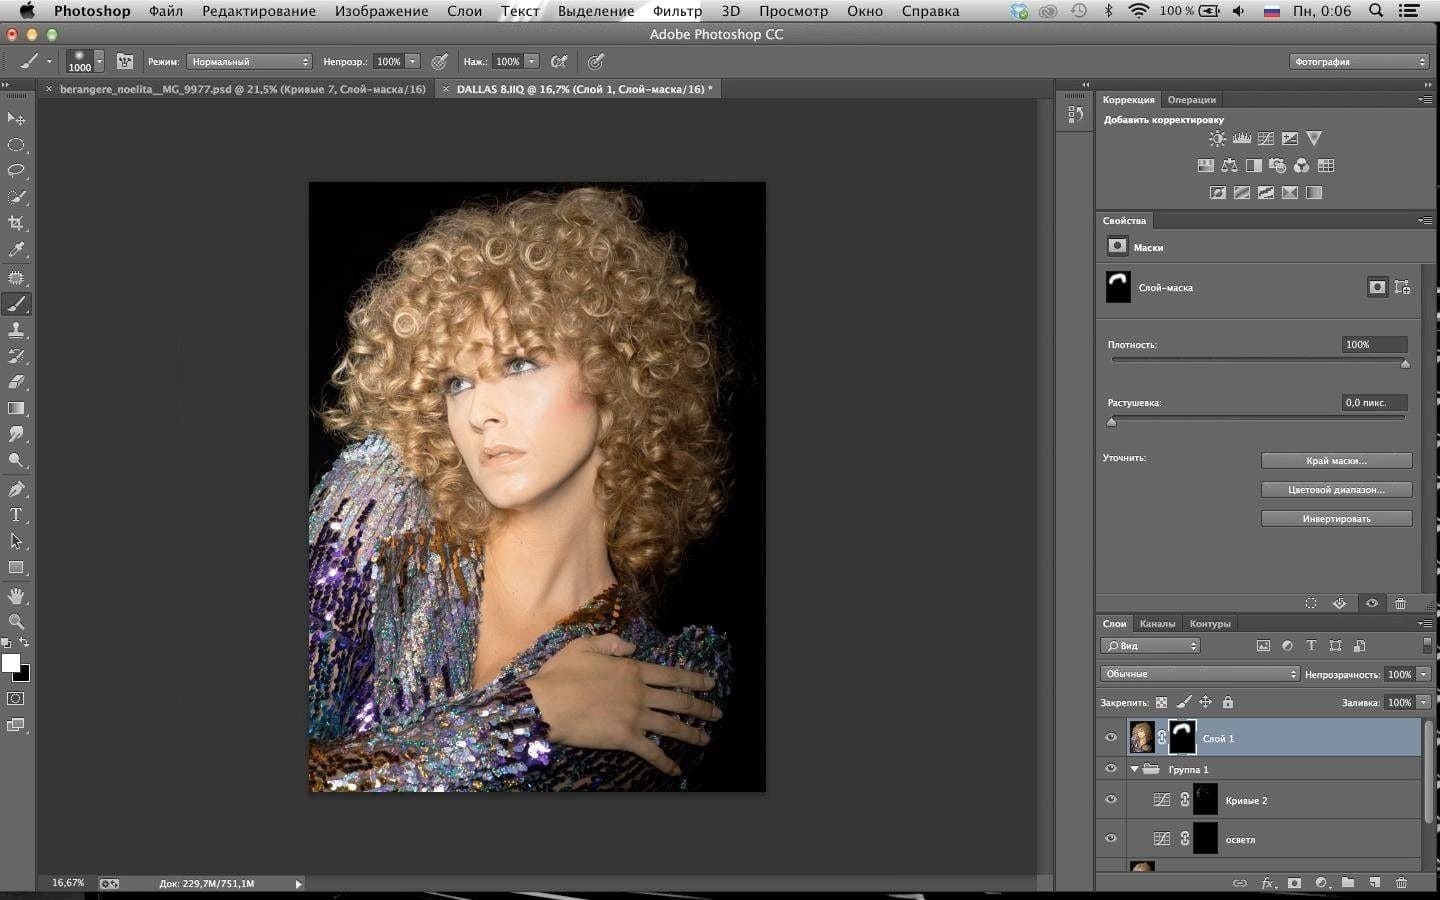Add a Curves adjustment

[x=1266, y=139]
